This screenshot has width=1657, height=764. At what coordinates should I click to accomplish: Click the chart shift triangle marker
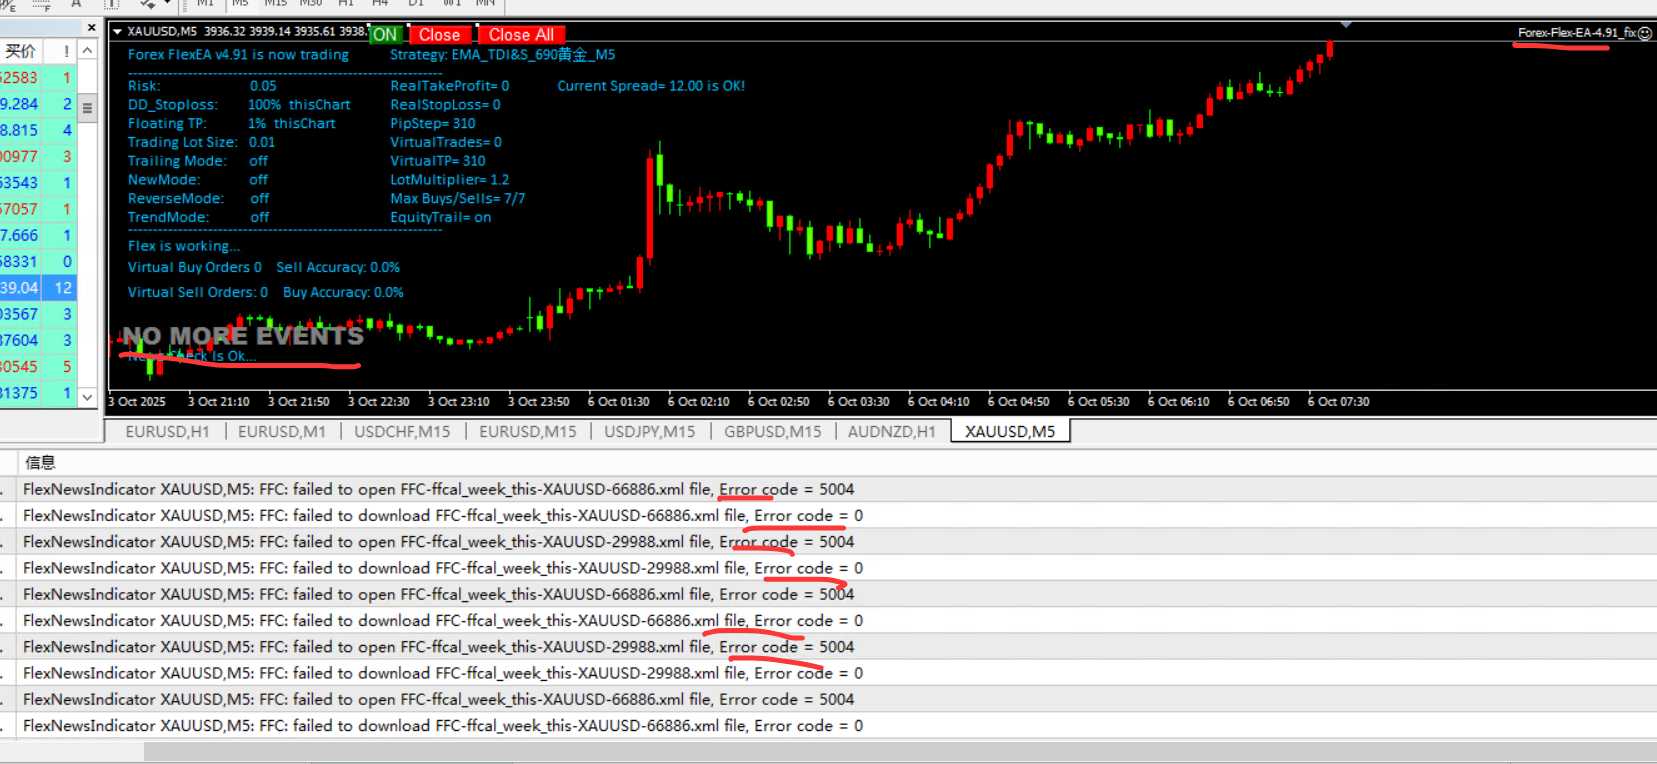click(1346, 24)
